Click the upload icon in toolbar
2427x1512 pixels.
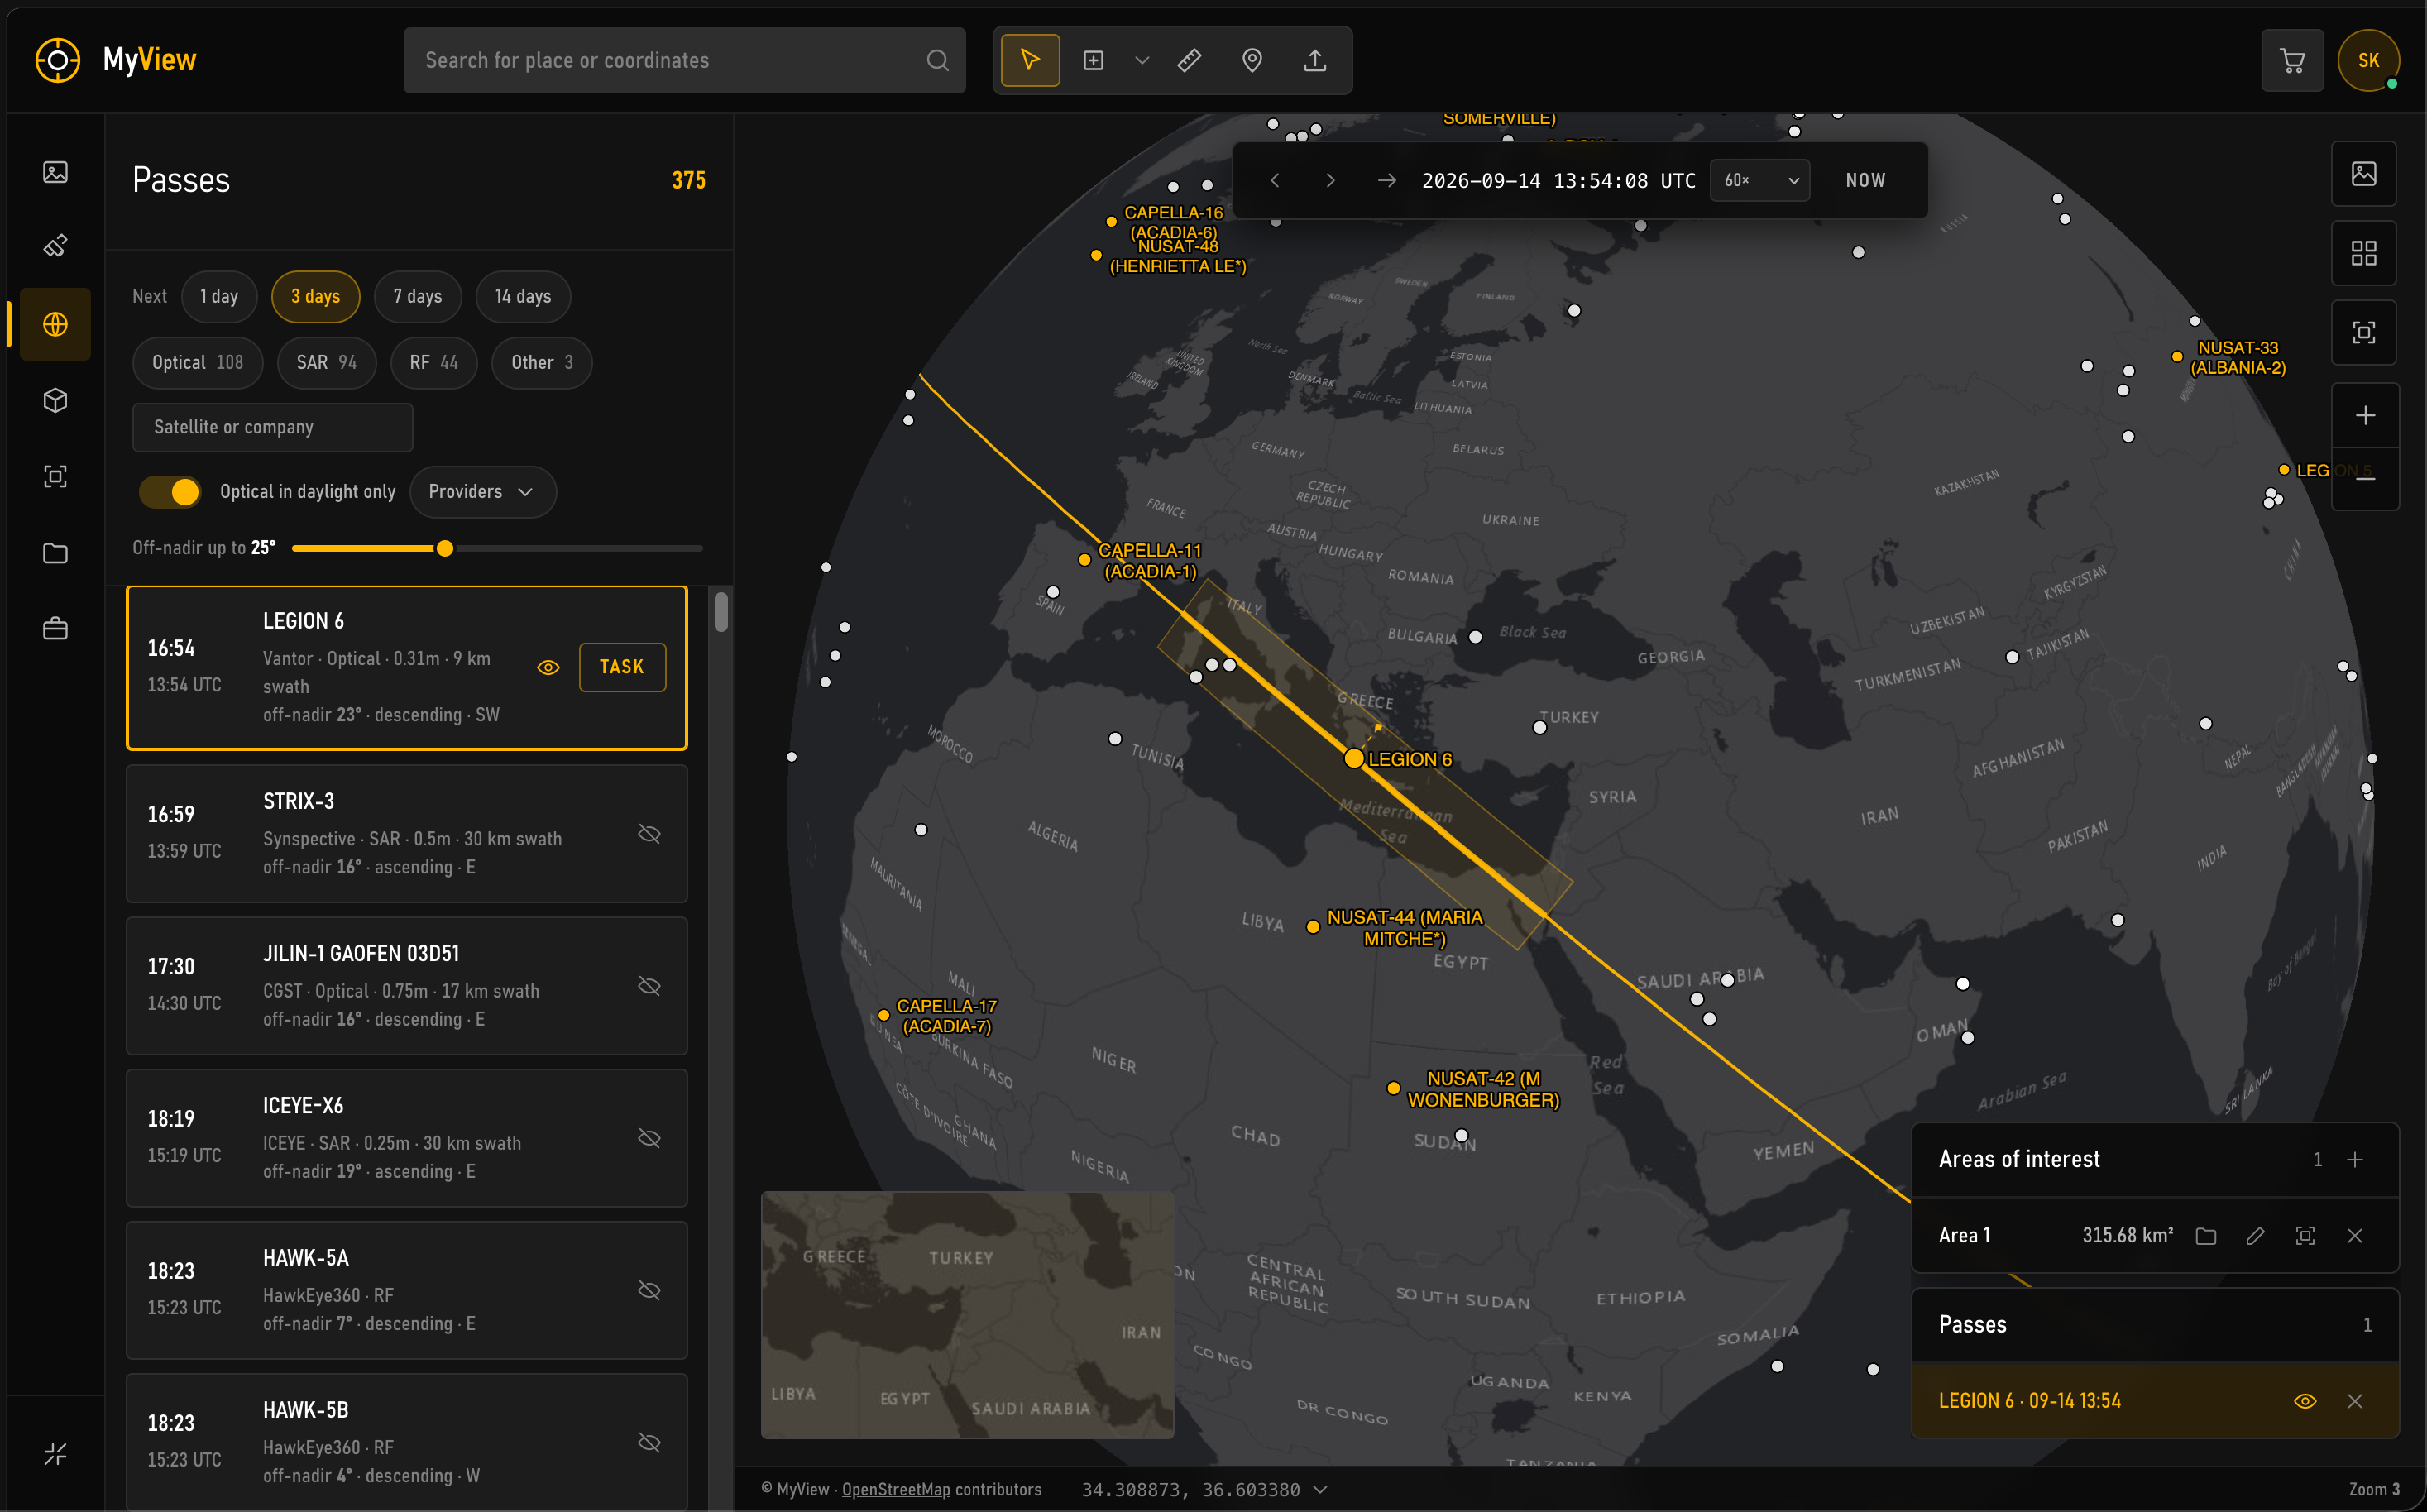pyautogui.click(x=1315, y=60)
